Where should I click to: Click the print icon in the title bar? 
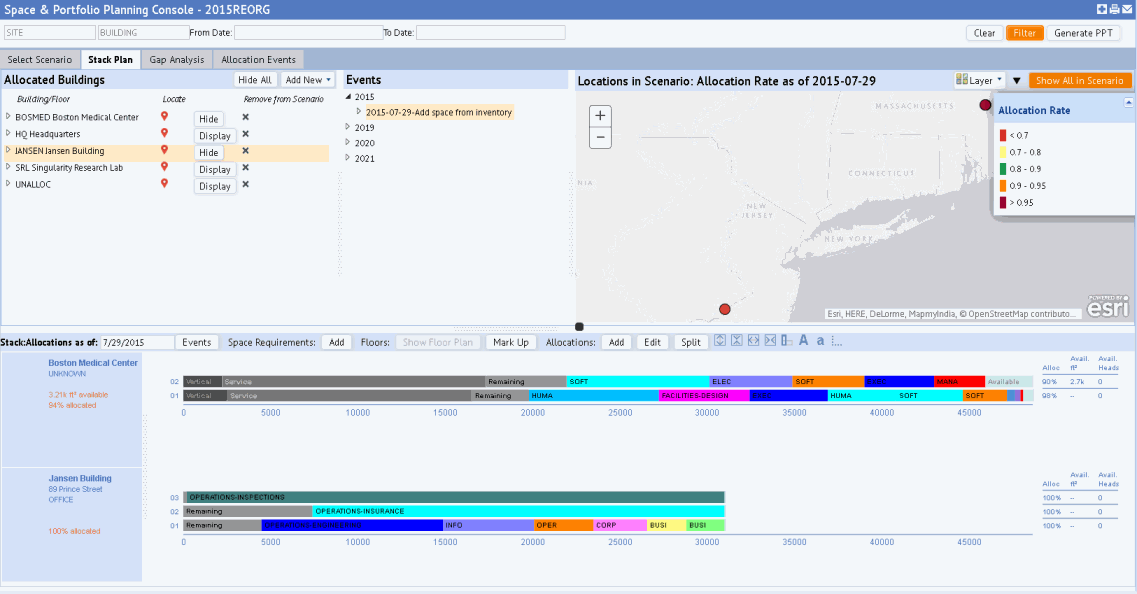click(1113, 8)
